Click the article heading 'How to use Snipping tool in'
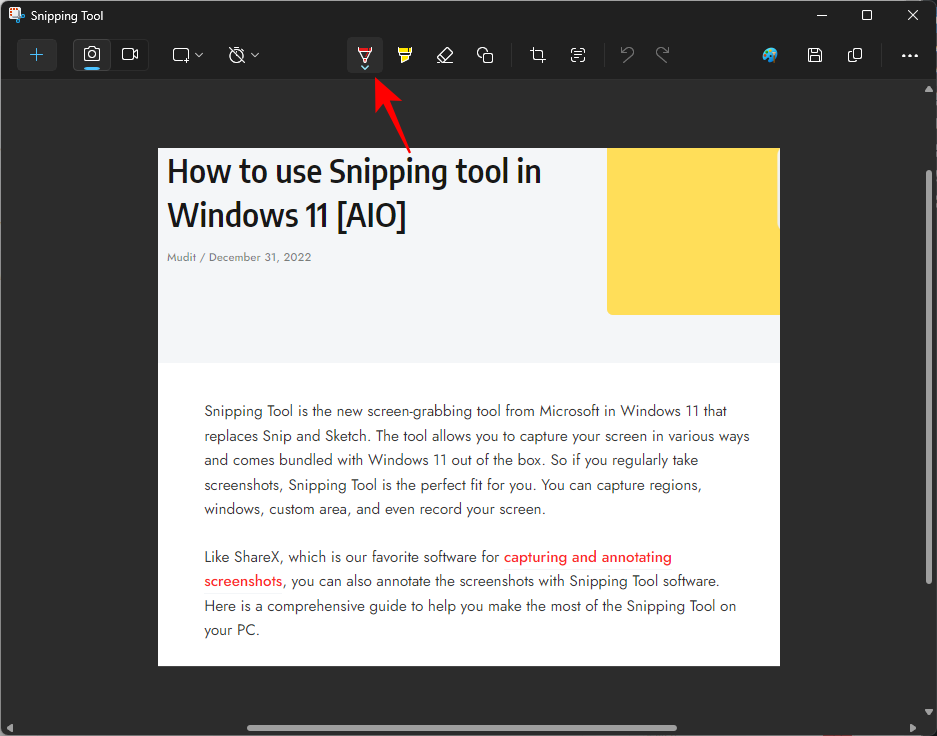The width and height of the screenshot is (937, 736). tap(354, 172)
